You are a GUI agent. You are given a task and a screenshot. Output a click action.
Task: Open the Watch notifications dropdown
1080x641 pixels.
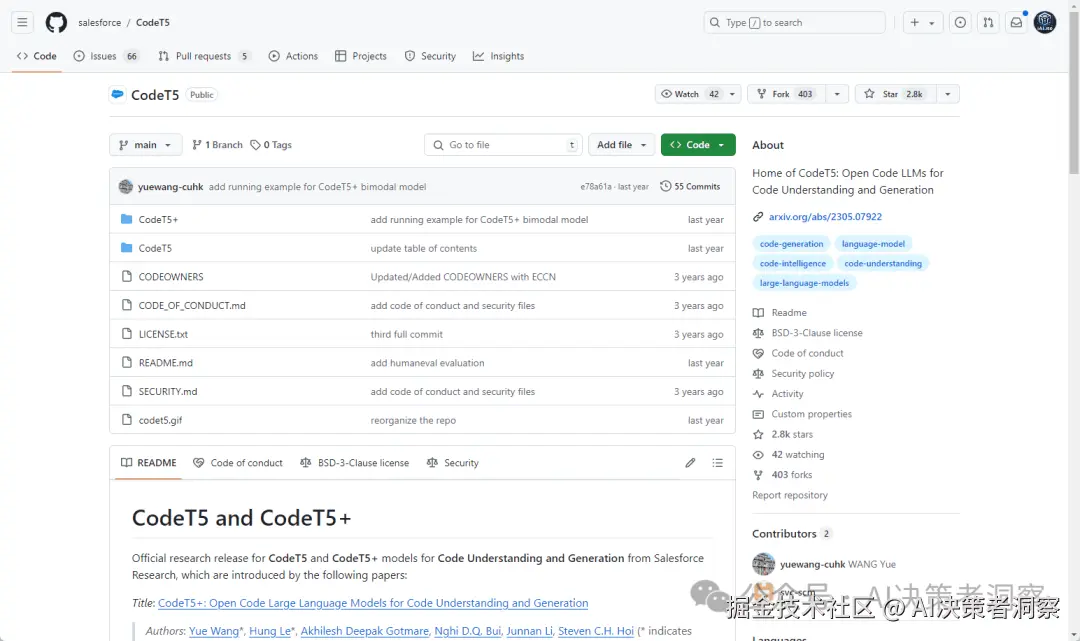pos(698,94)
